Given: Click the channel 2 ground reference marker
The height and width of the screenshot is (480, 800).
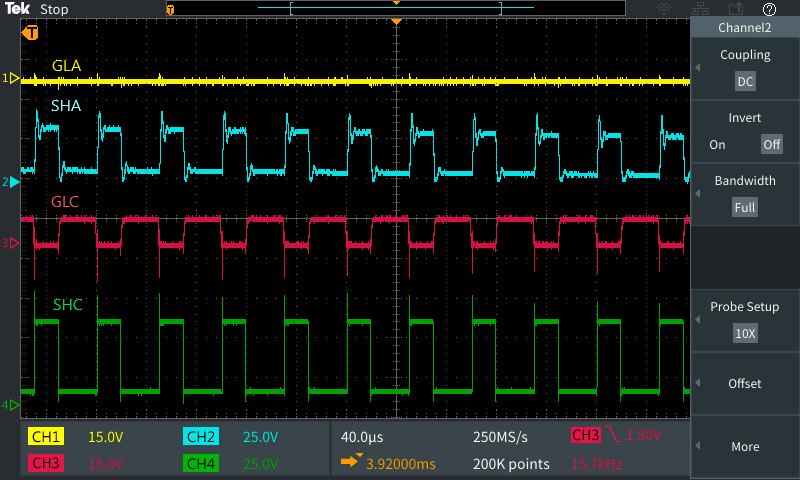Looking at the screenshot, I should pyautogui.click(x=11, y=182).
